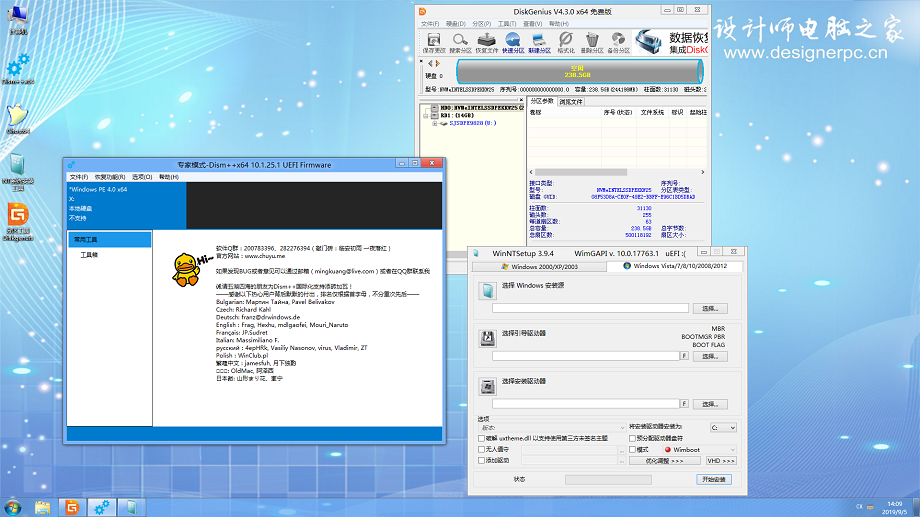Open DiskGenius Help (H) menu
Image resolution: width=920 pixels, height=517 pixels.
[559, 24]
